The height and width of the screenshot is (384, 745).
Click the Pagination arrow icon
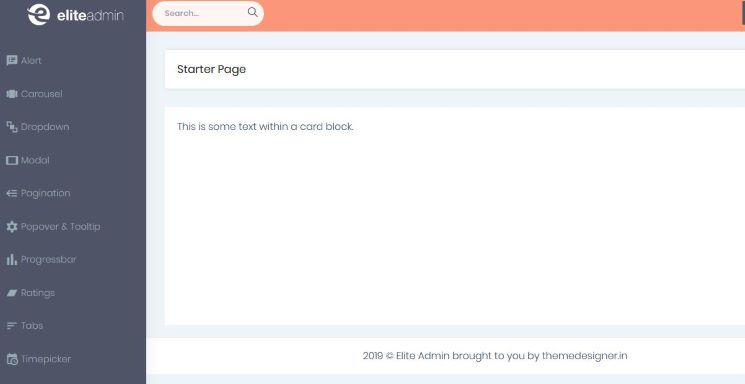12,193
